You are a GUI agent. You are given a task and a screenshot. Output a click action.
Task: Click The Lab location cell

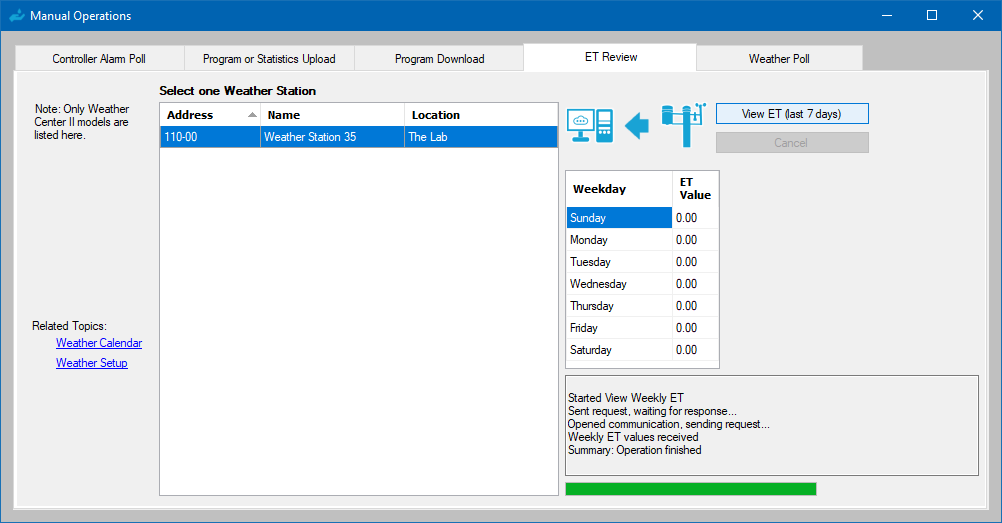(481, 137)
